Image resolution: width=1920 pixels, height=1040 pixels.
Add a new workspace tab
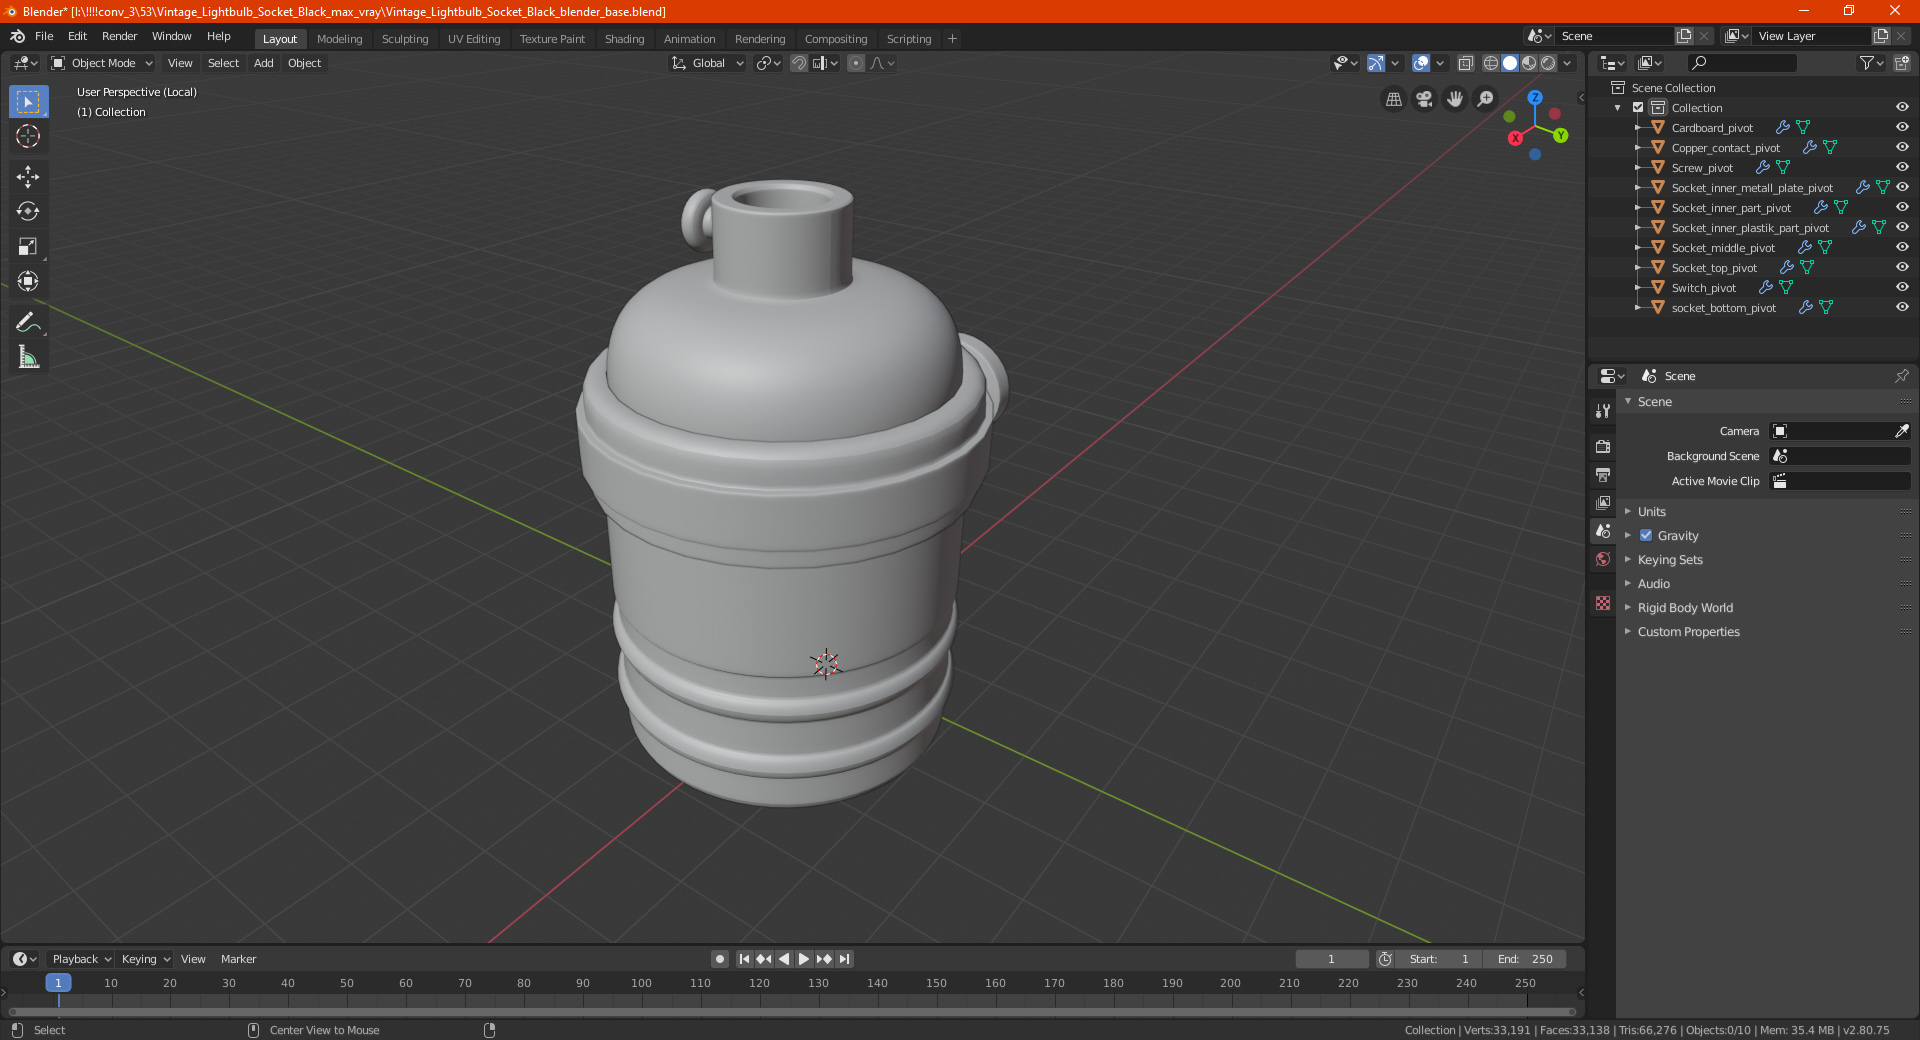pyautogui.click(x=952, y=39)
